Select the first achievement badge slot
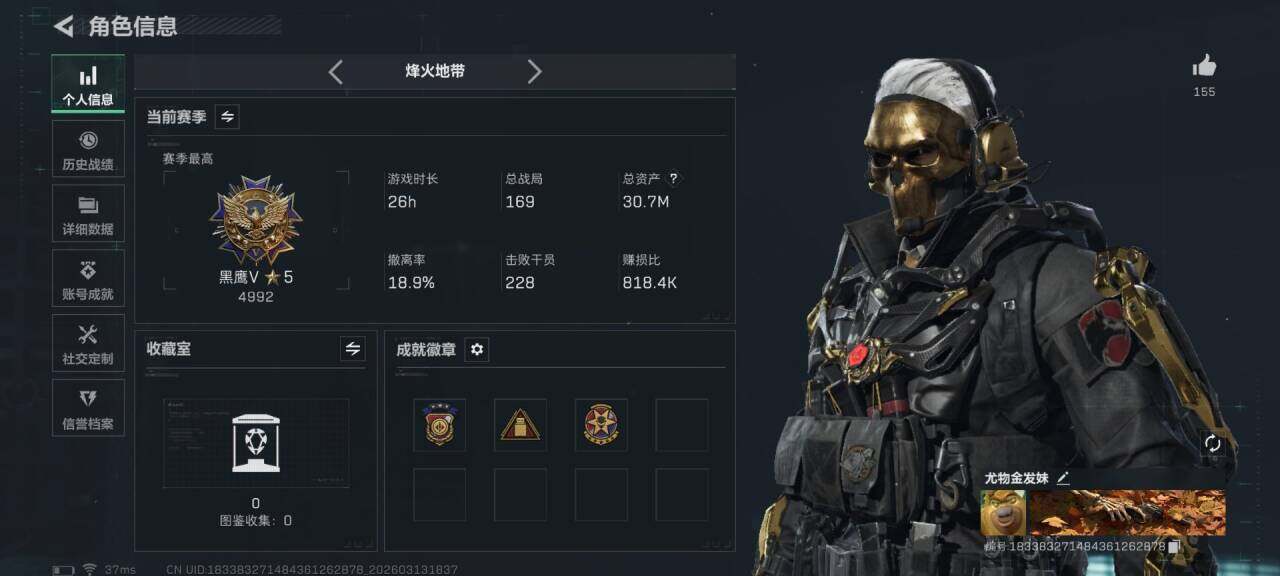Image resolution: width=1280 pixels, height=576 pixels. (439, 425)
